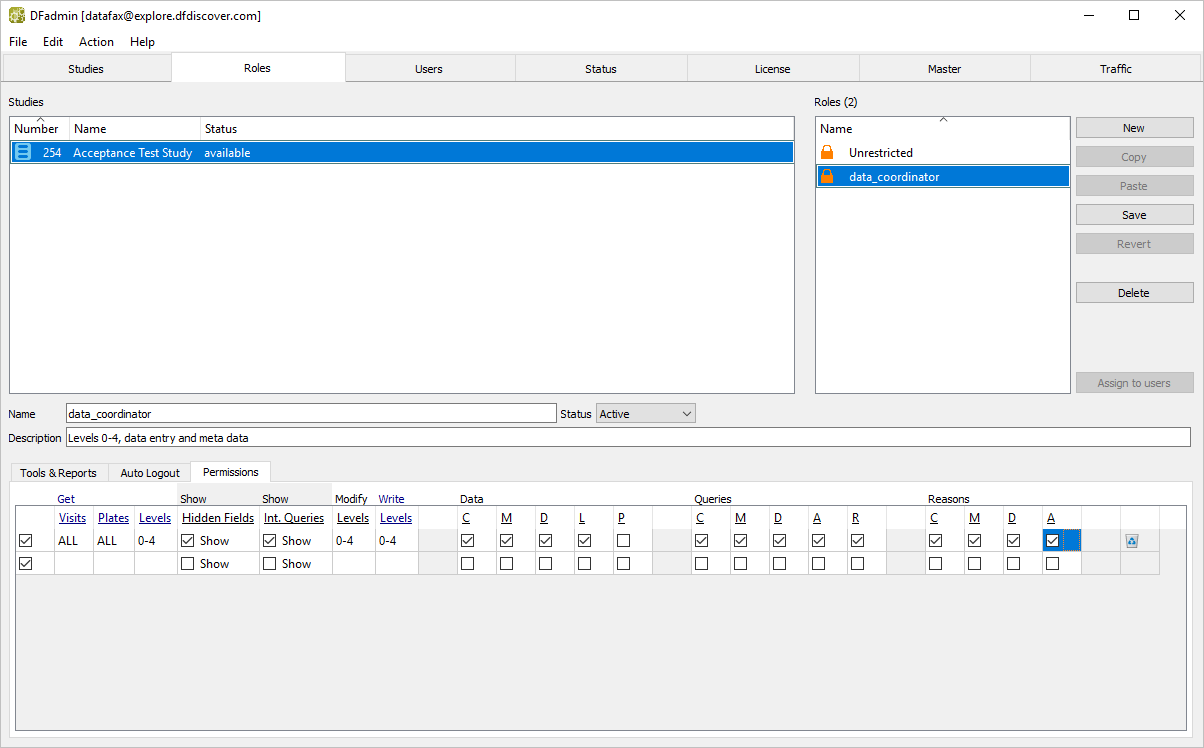Open the Status dropdown set to Active

646,414
